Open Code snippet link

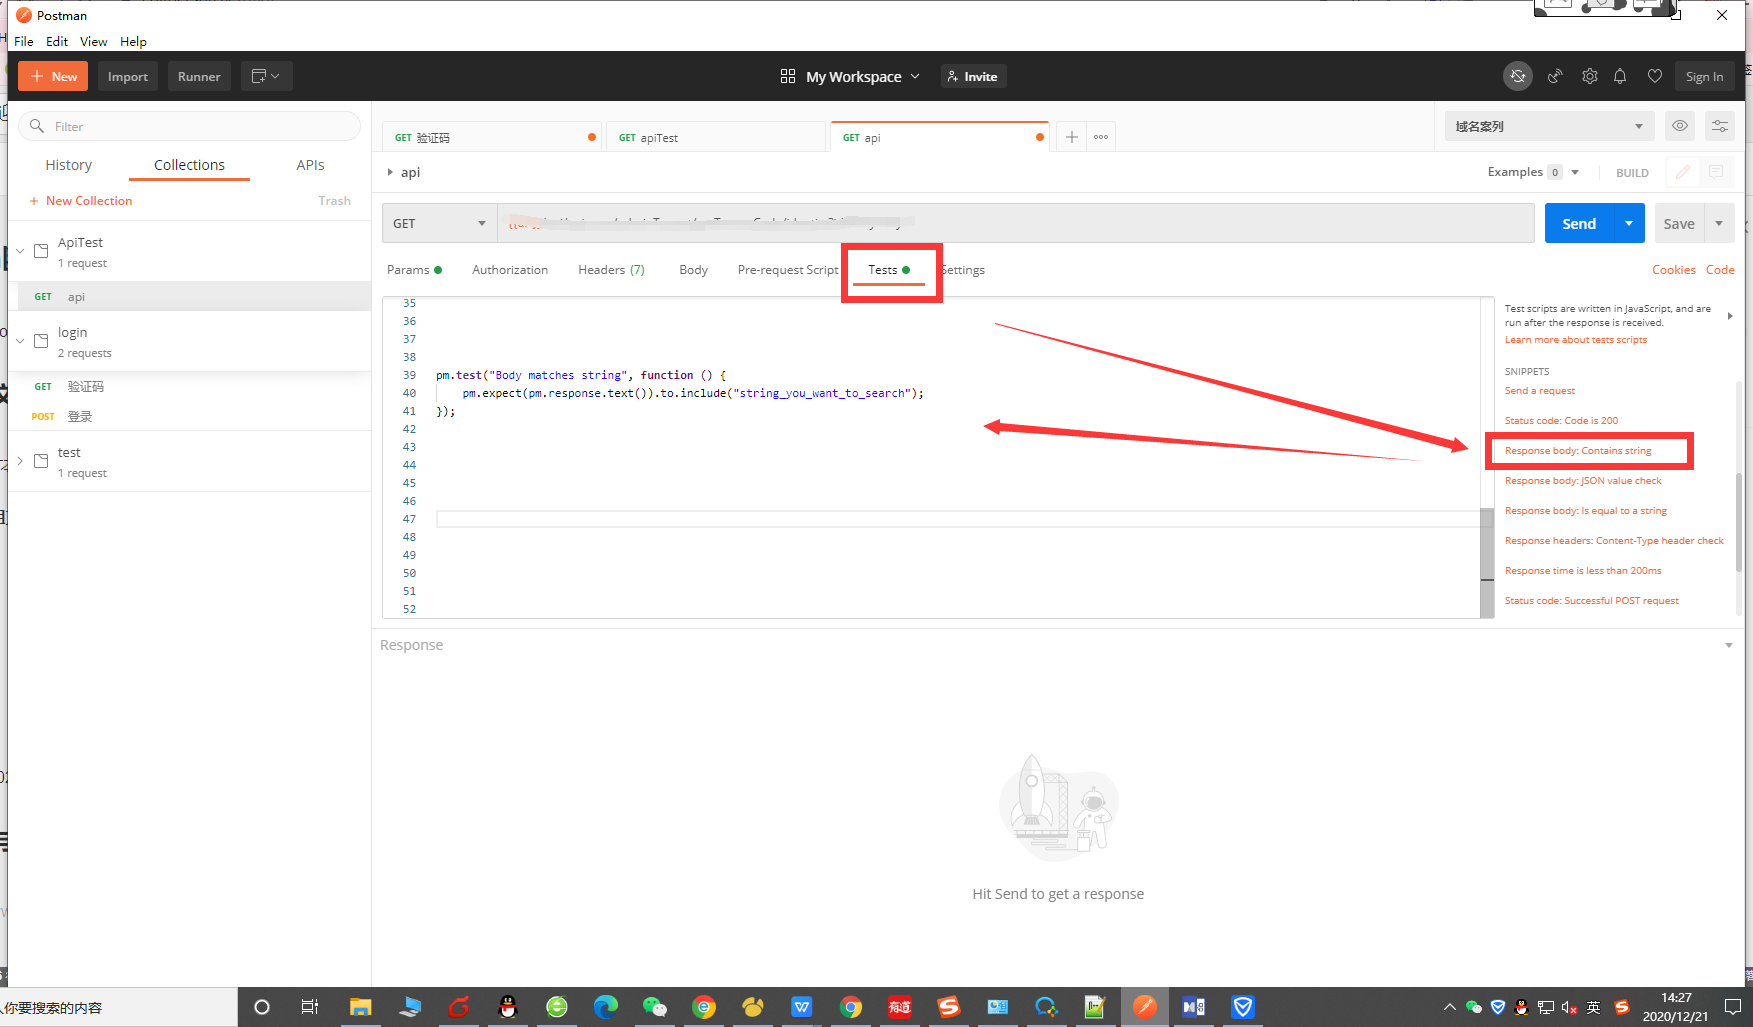(x=1720, y=270)
